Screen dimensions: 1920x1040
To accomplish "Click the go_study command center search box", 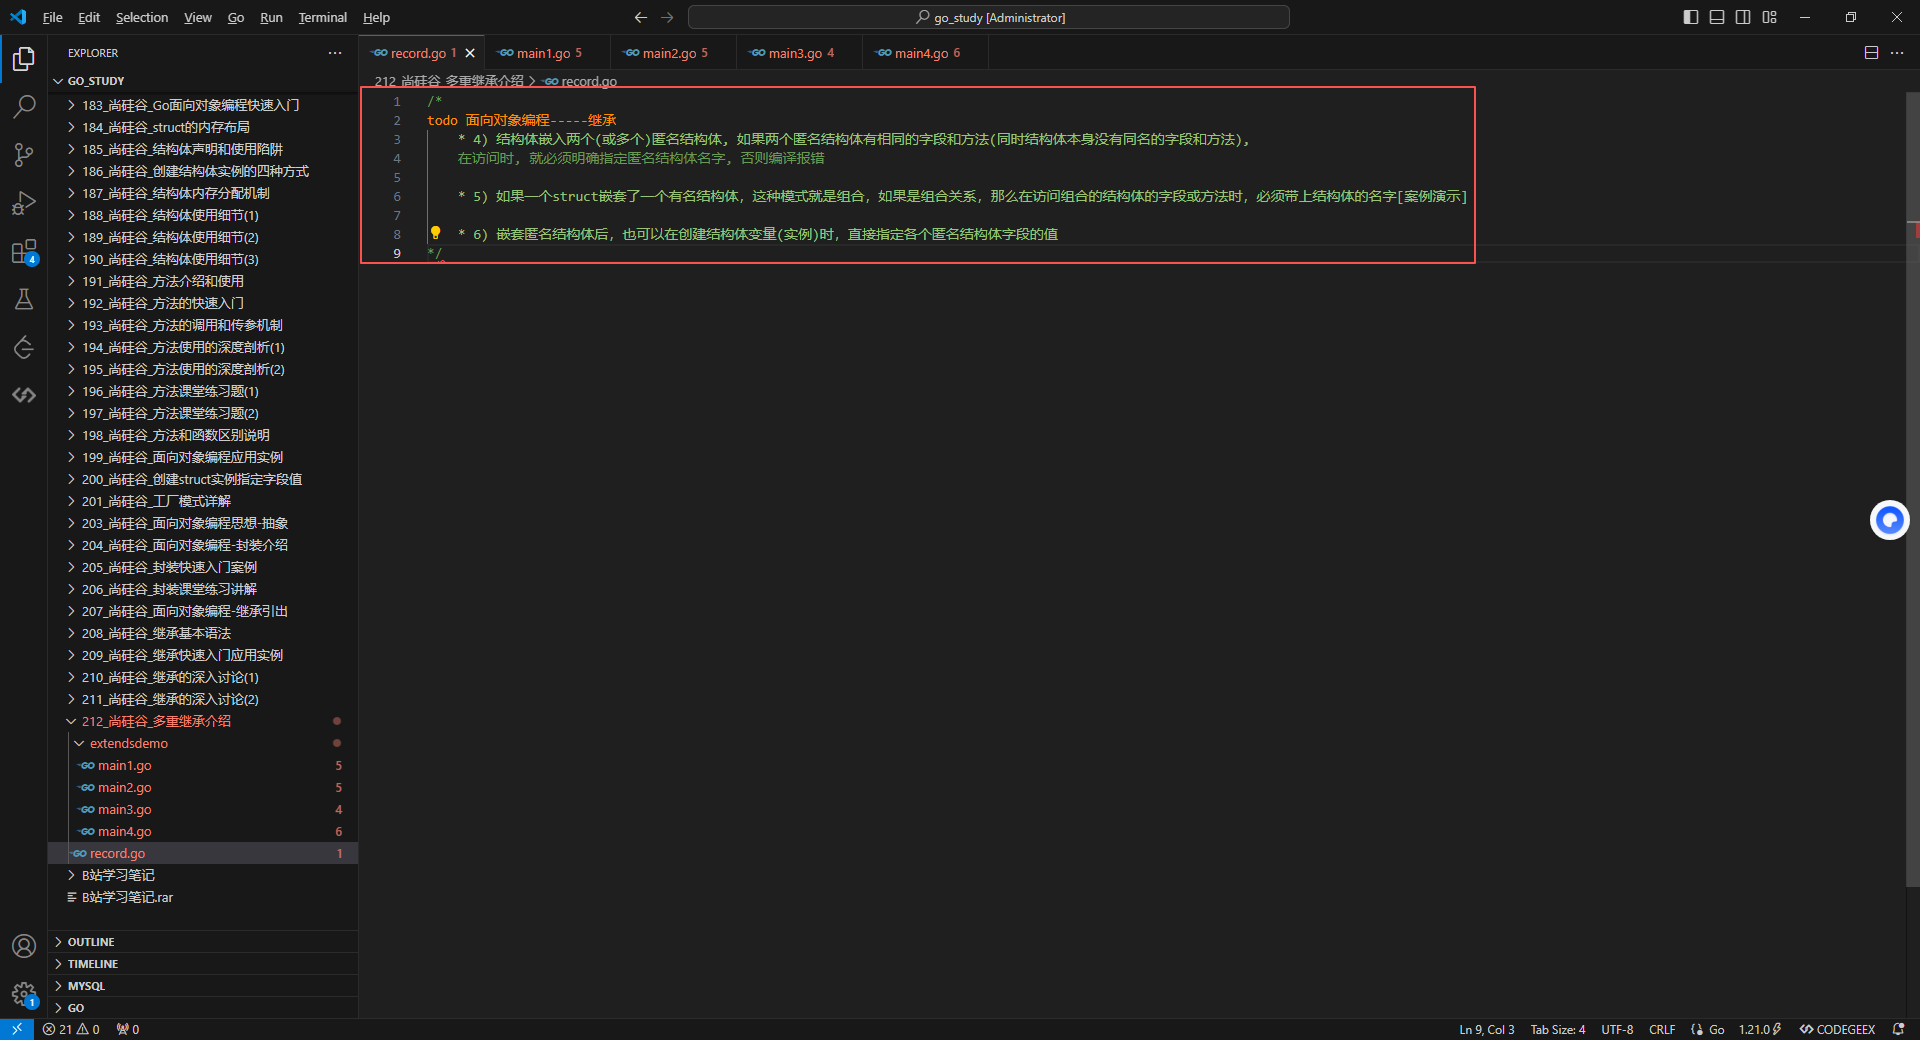I will [989, 17].
